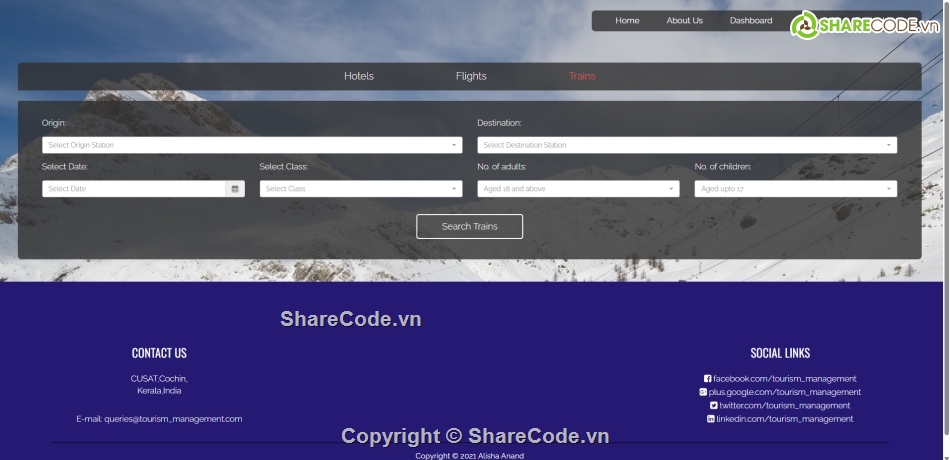Go to Home in the navigation bar
The image size is (950, 460).
627,21
